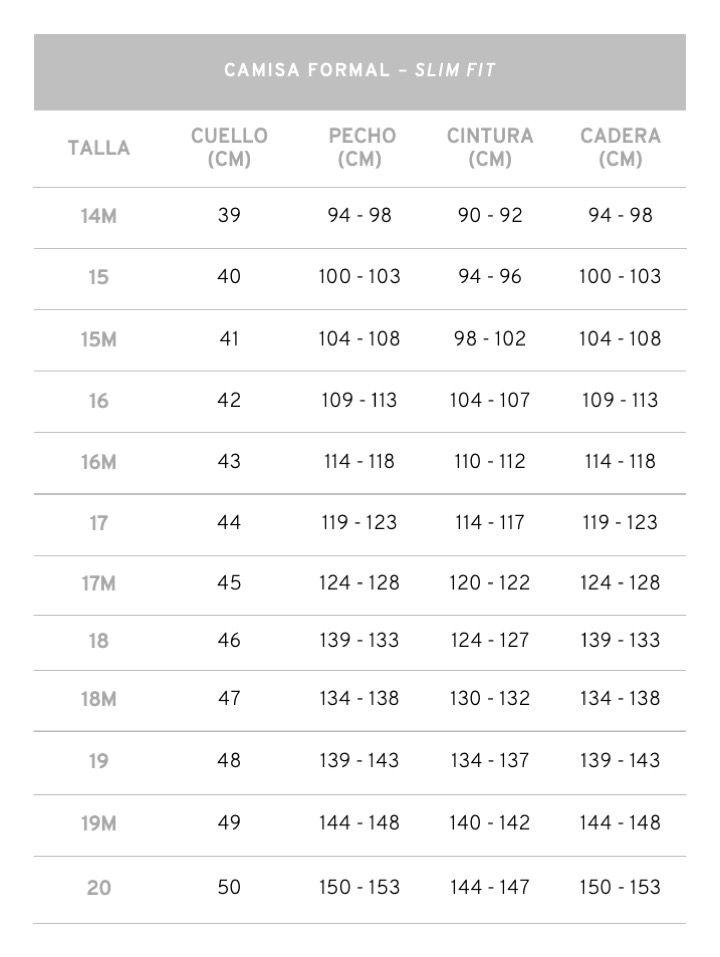
Task: Click the 16M size row label
Action: 99,462
